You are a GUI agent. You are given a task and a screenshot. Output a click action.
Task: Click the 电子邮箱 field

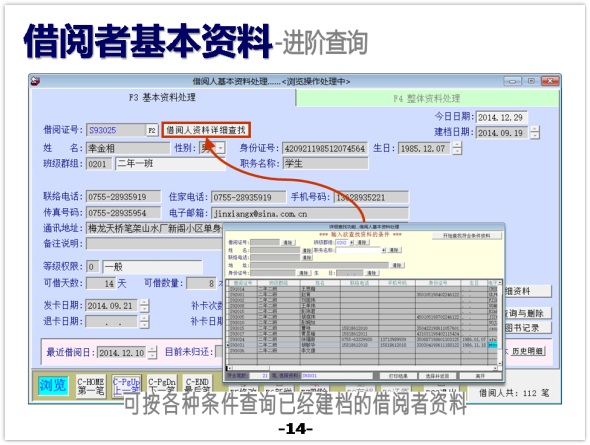pos(310,214)
